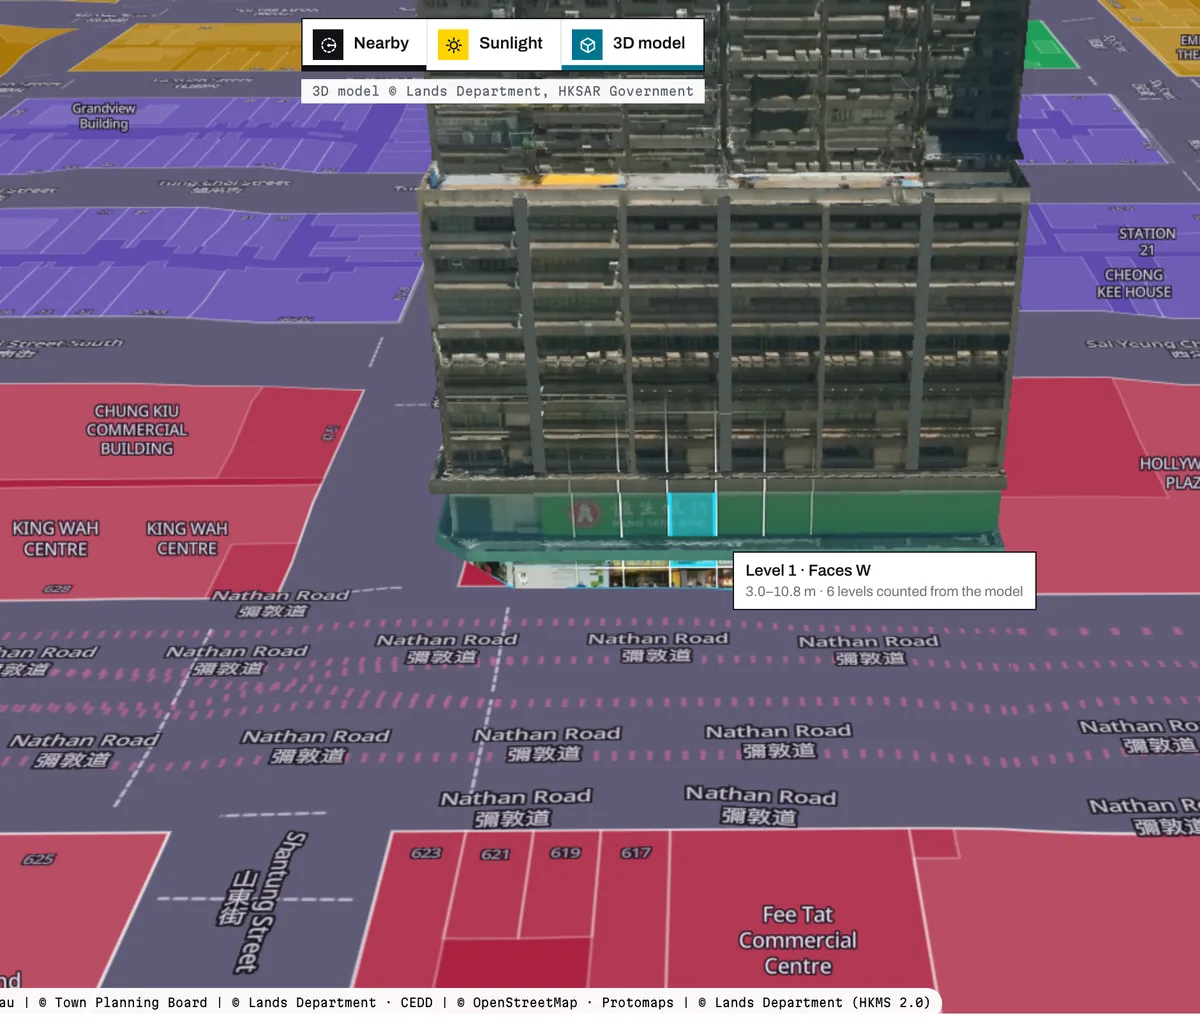Screen dimensions: 1200x1025
Task: Switch to the Nearby tab
Action: [x=364, y=44]
